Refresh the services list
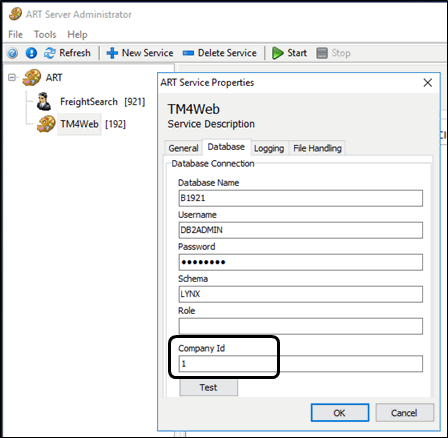 (x=67, y=53)
